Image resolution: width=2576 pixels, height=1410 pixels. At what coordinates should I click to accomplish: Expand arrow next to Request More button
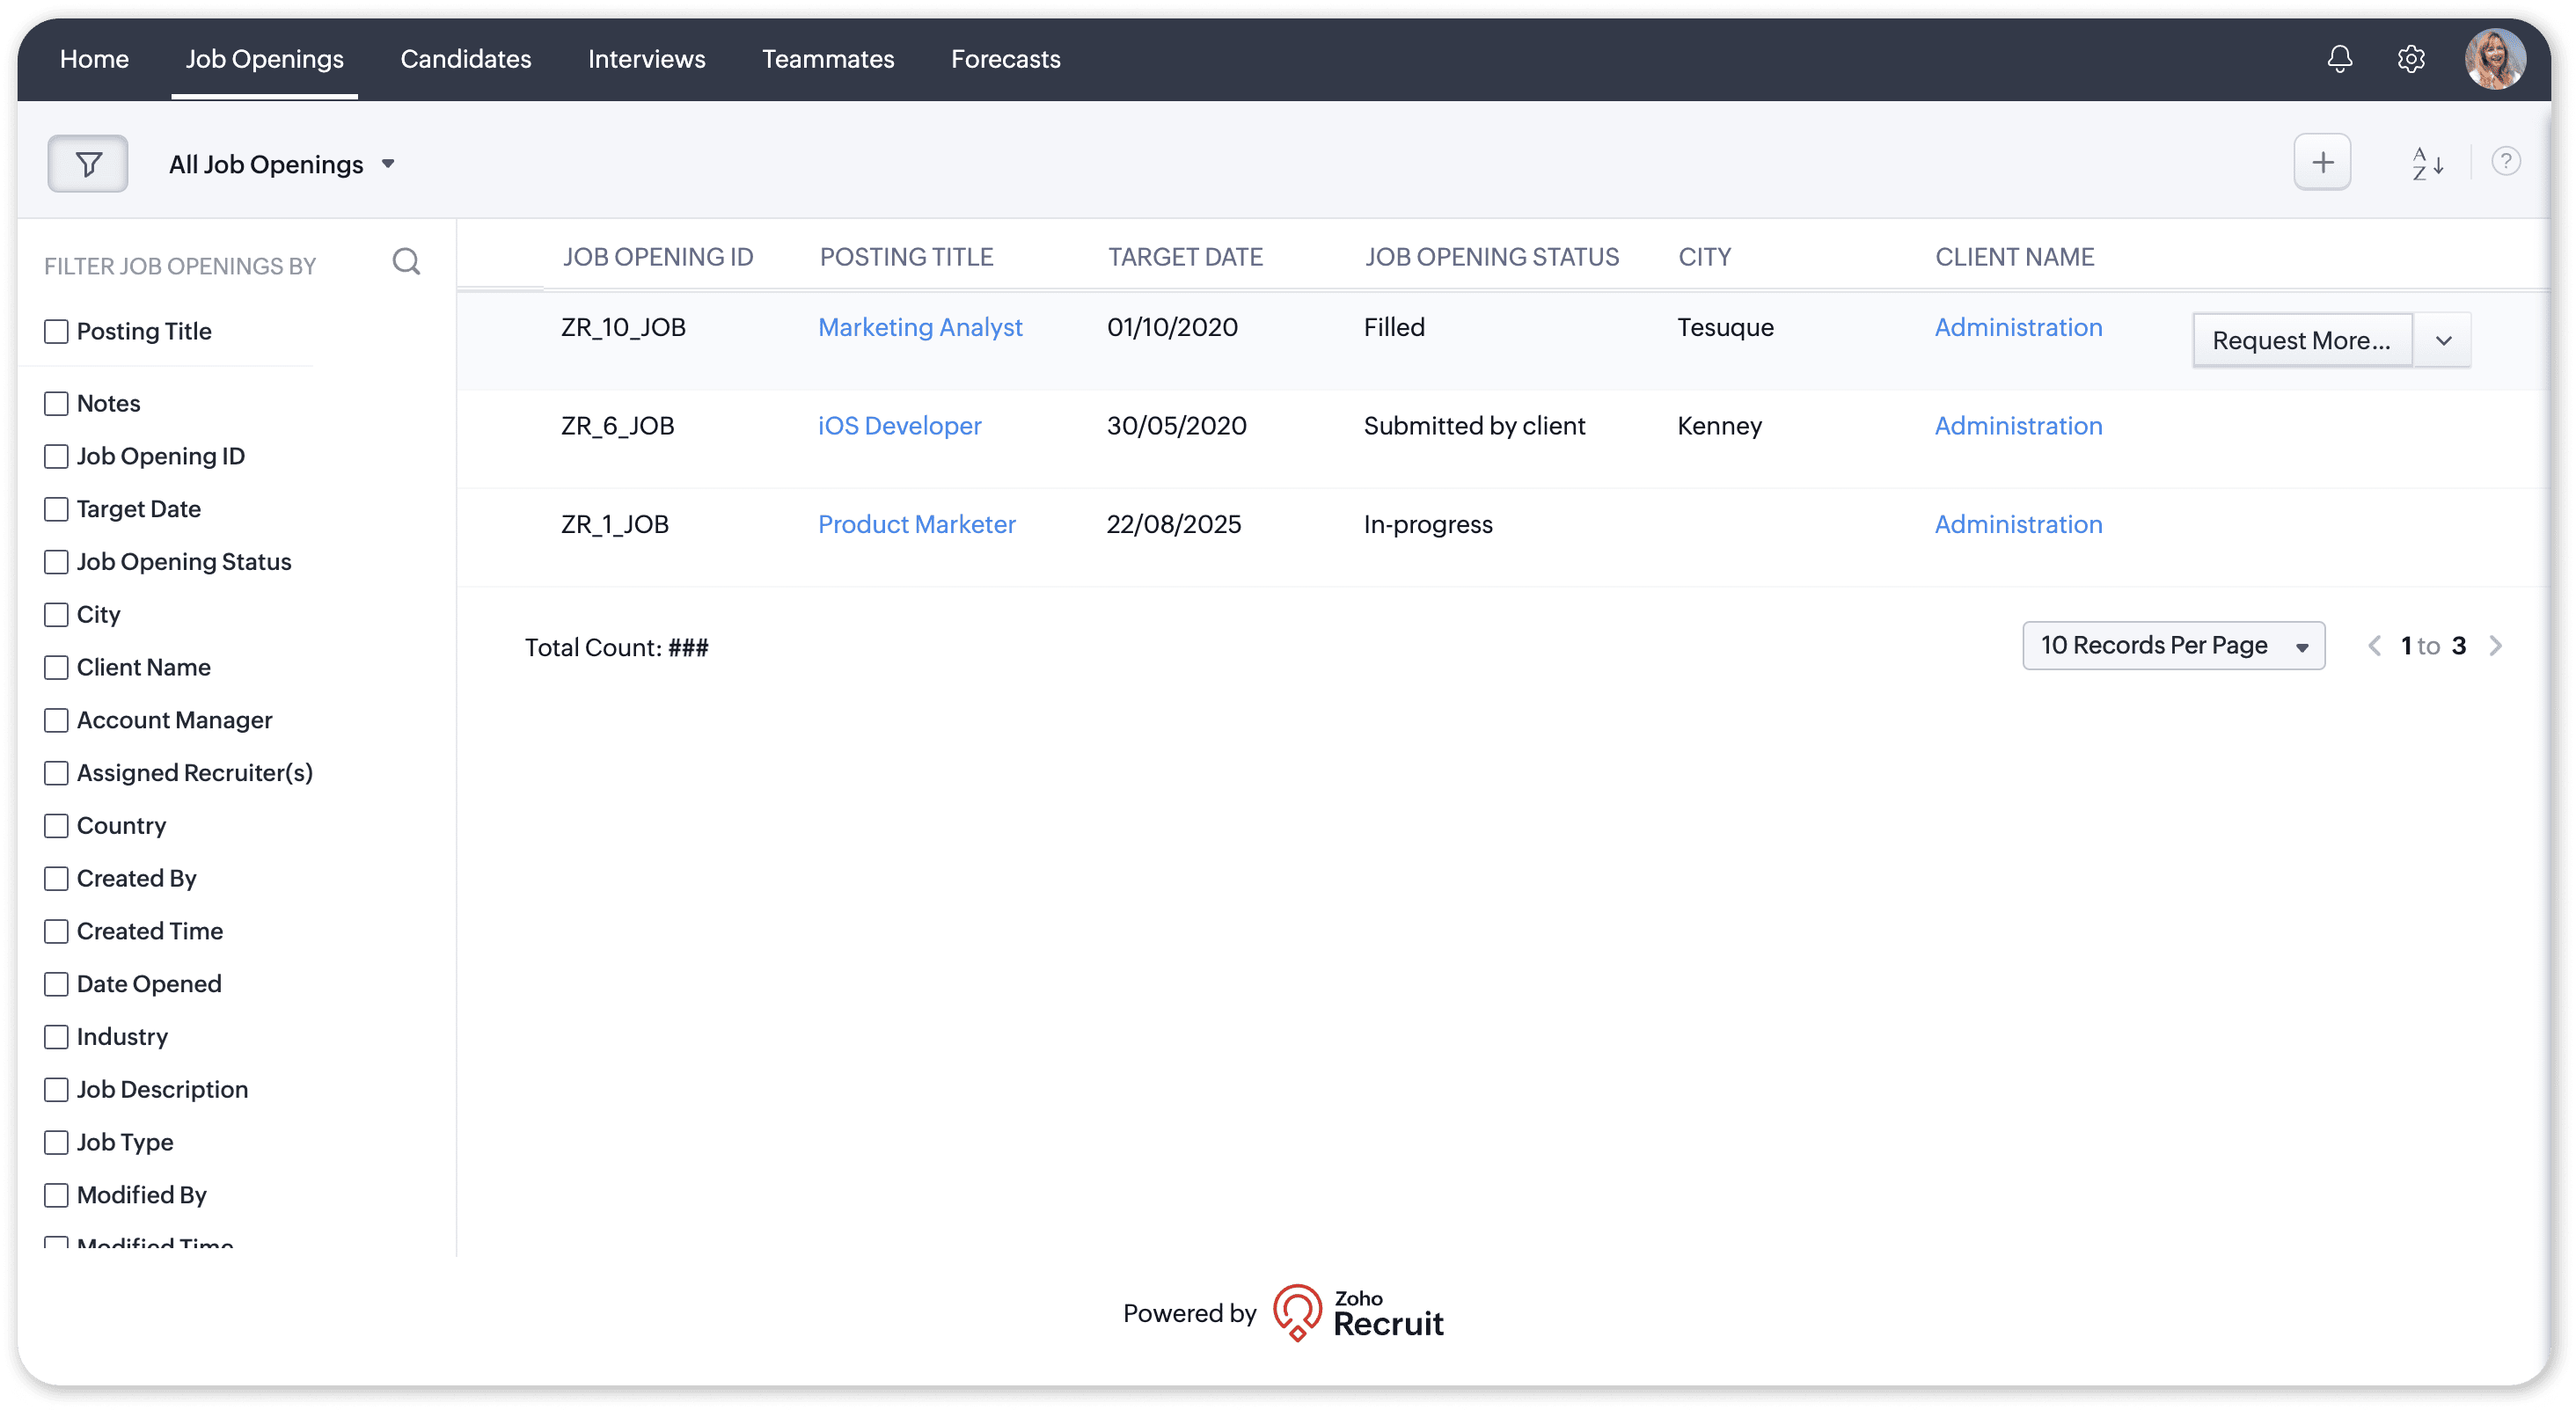click(x=2443, y=341)
